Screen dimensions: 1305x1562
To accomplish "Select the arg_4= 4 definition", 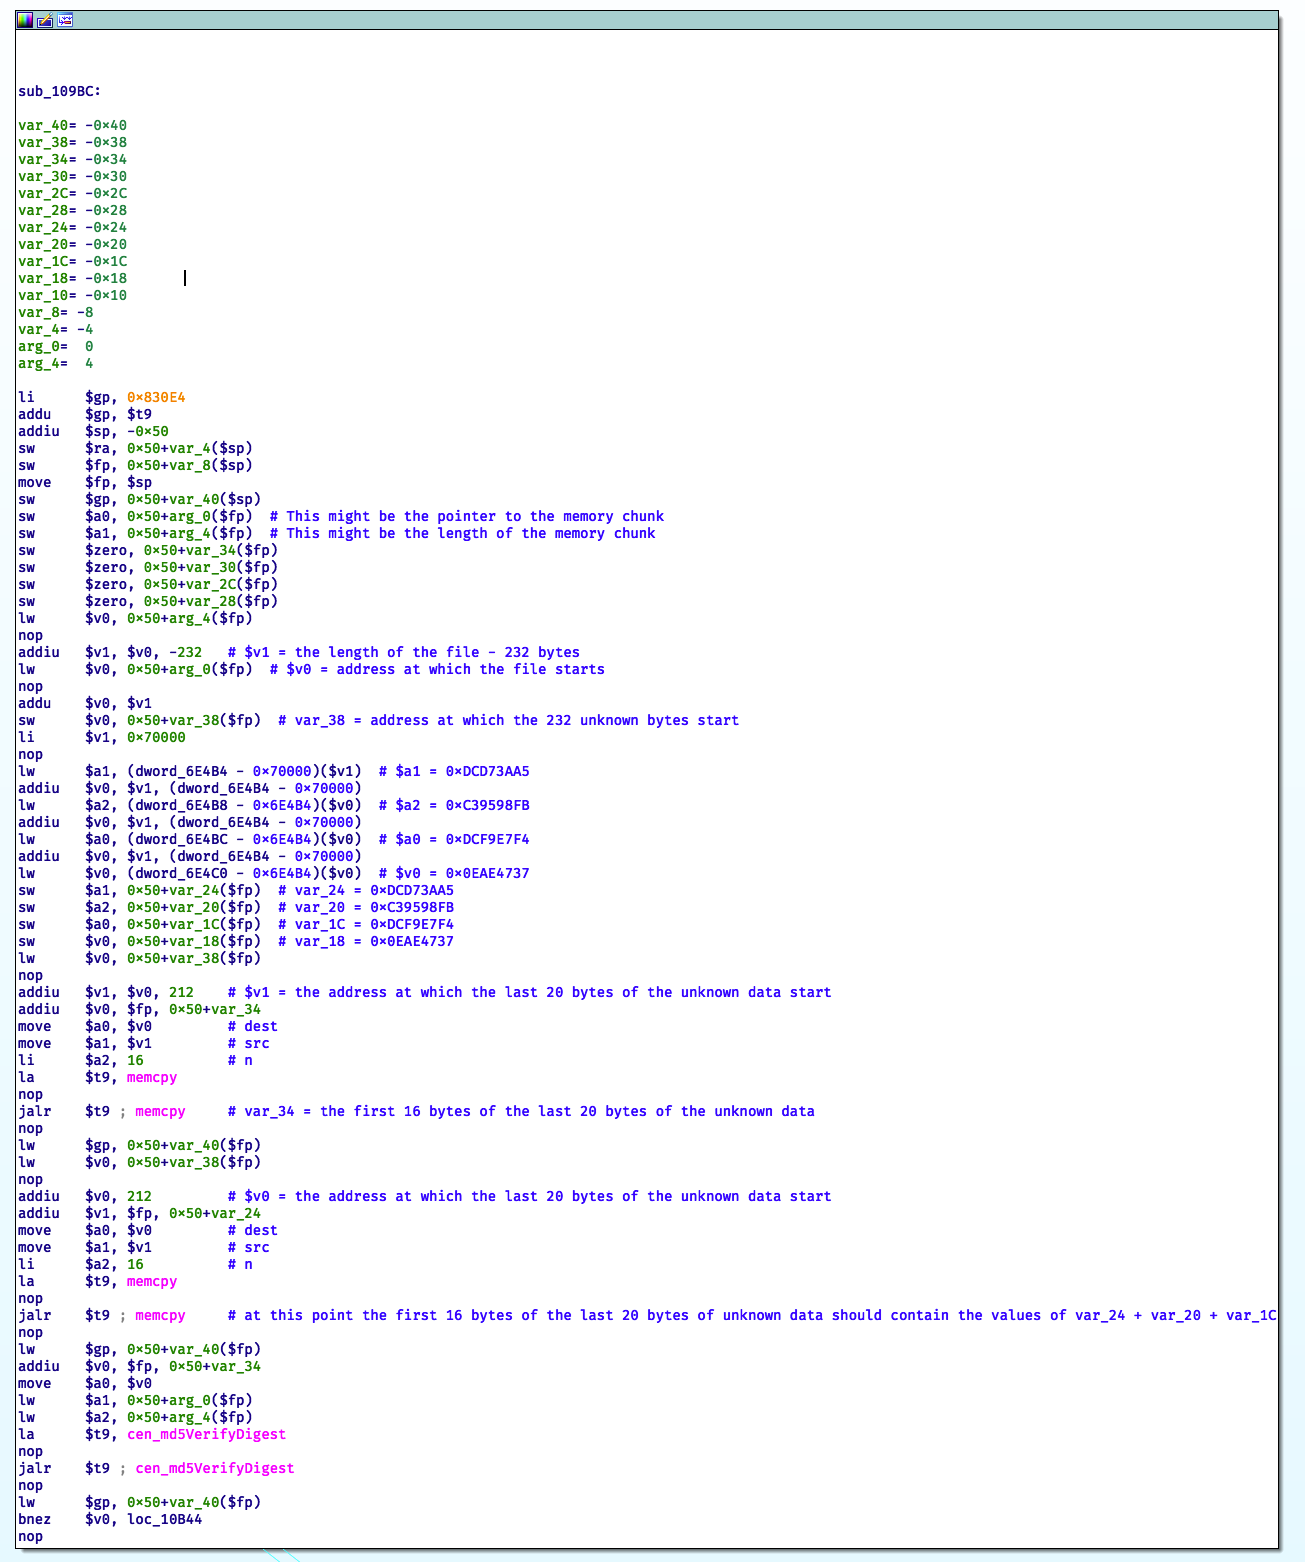I will coord(55,363).
